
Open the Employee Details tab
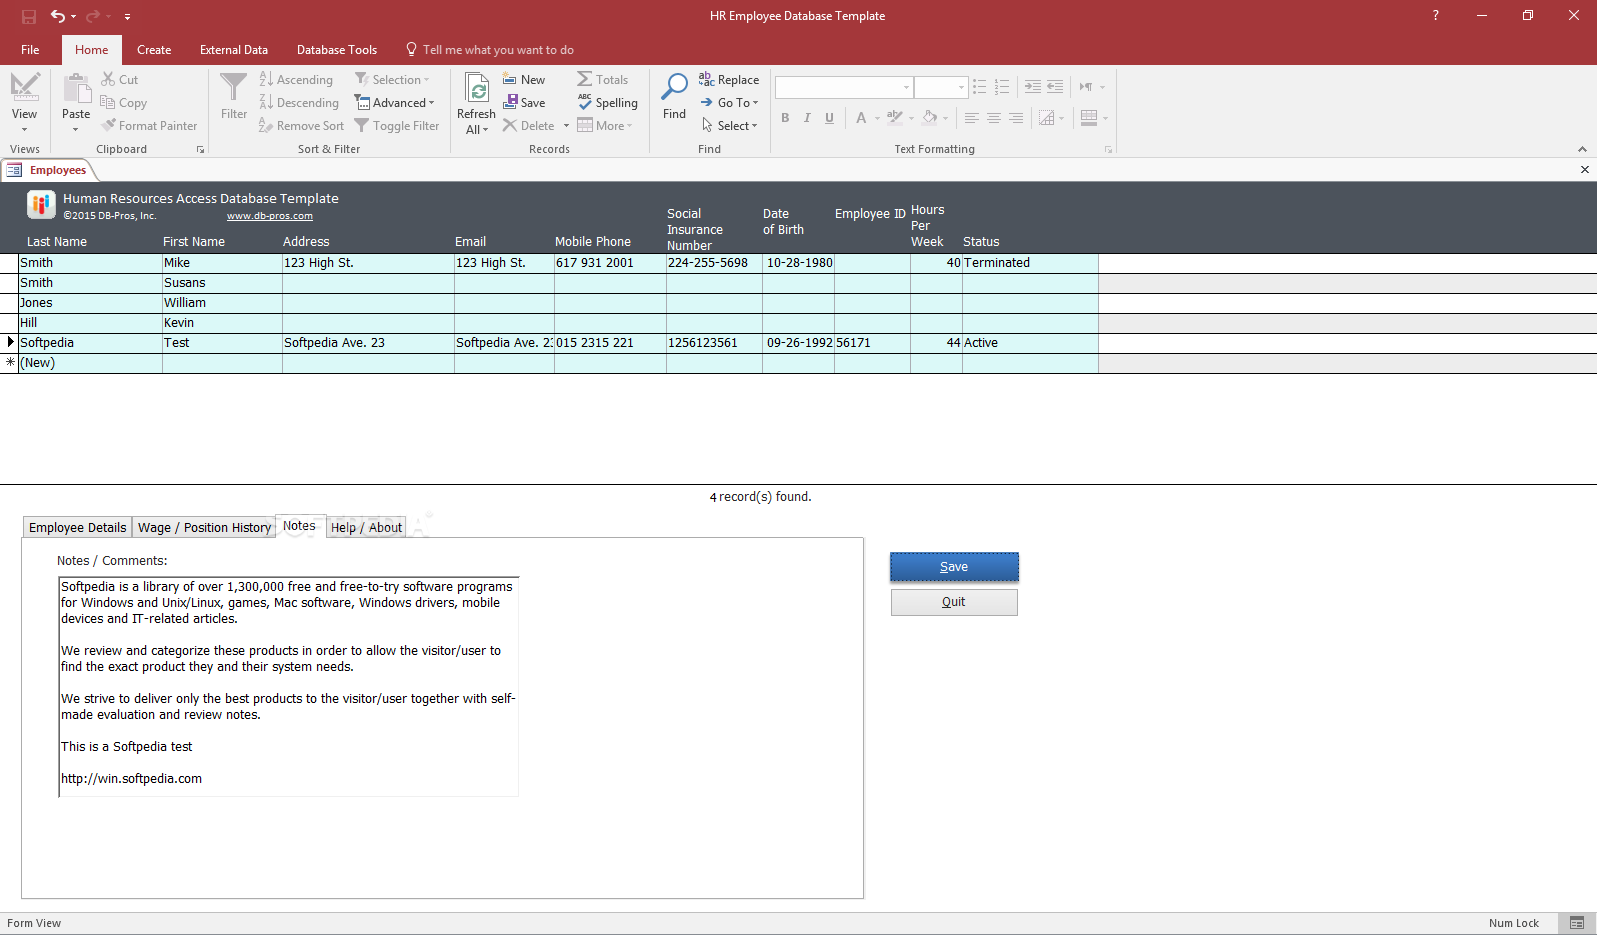(x=78, y=527)
